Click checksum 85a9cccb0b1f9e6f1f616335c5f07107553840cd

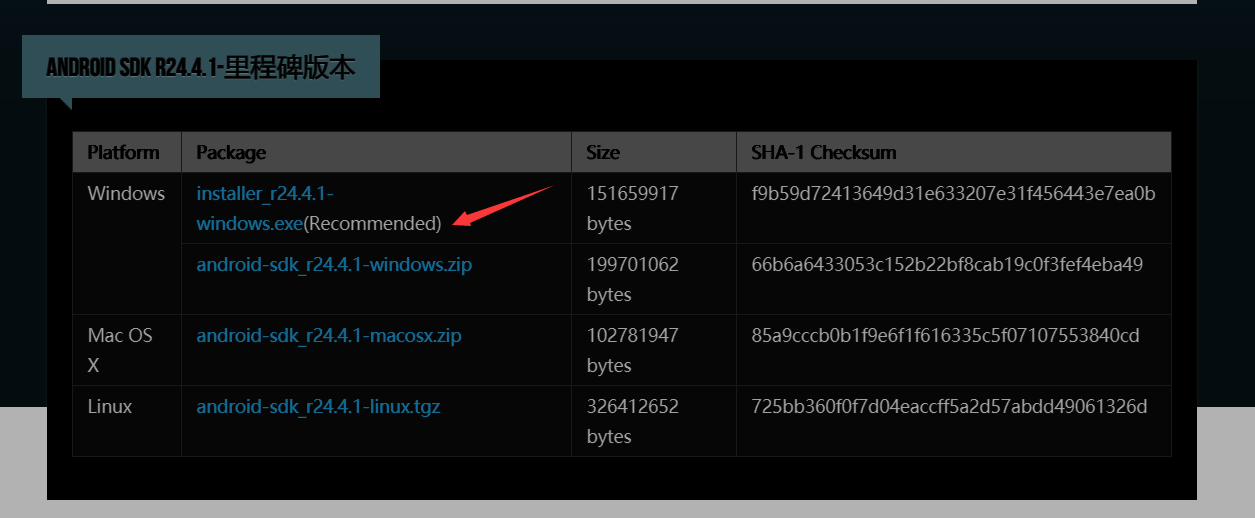point(946,336)
